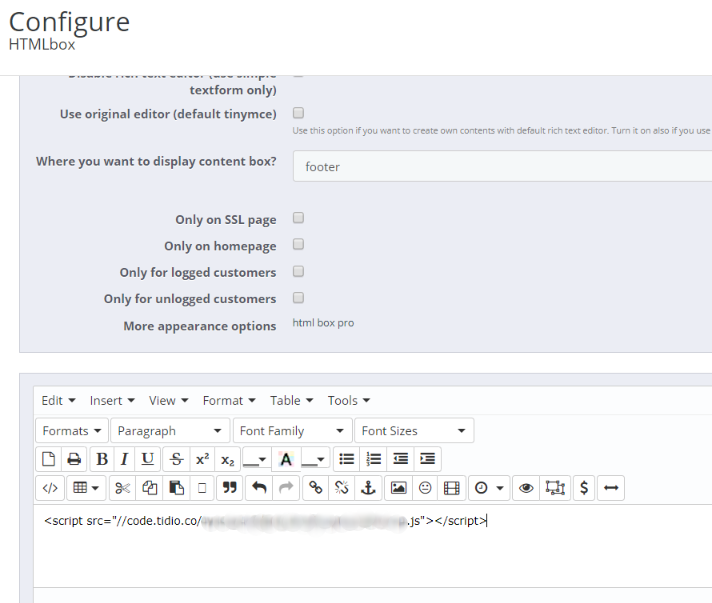Undo the last edit
This screenshot has height=603, width=712.
tap(259, 488)
